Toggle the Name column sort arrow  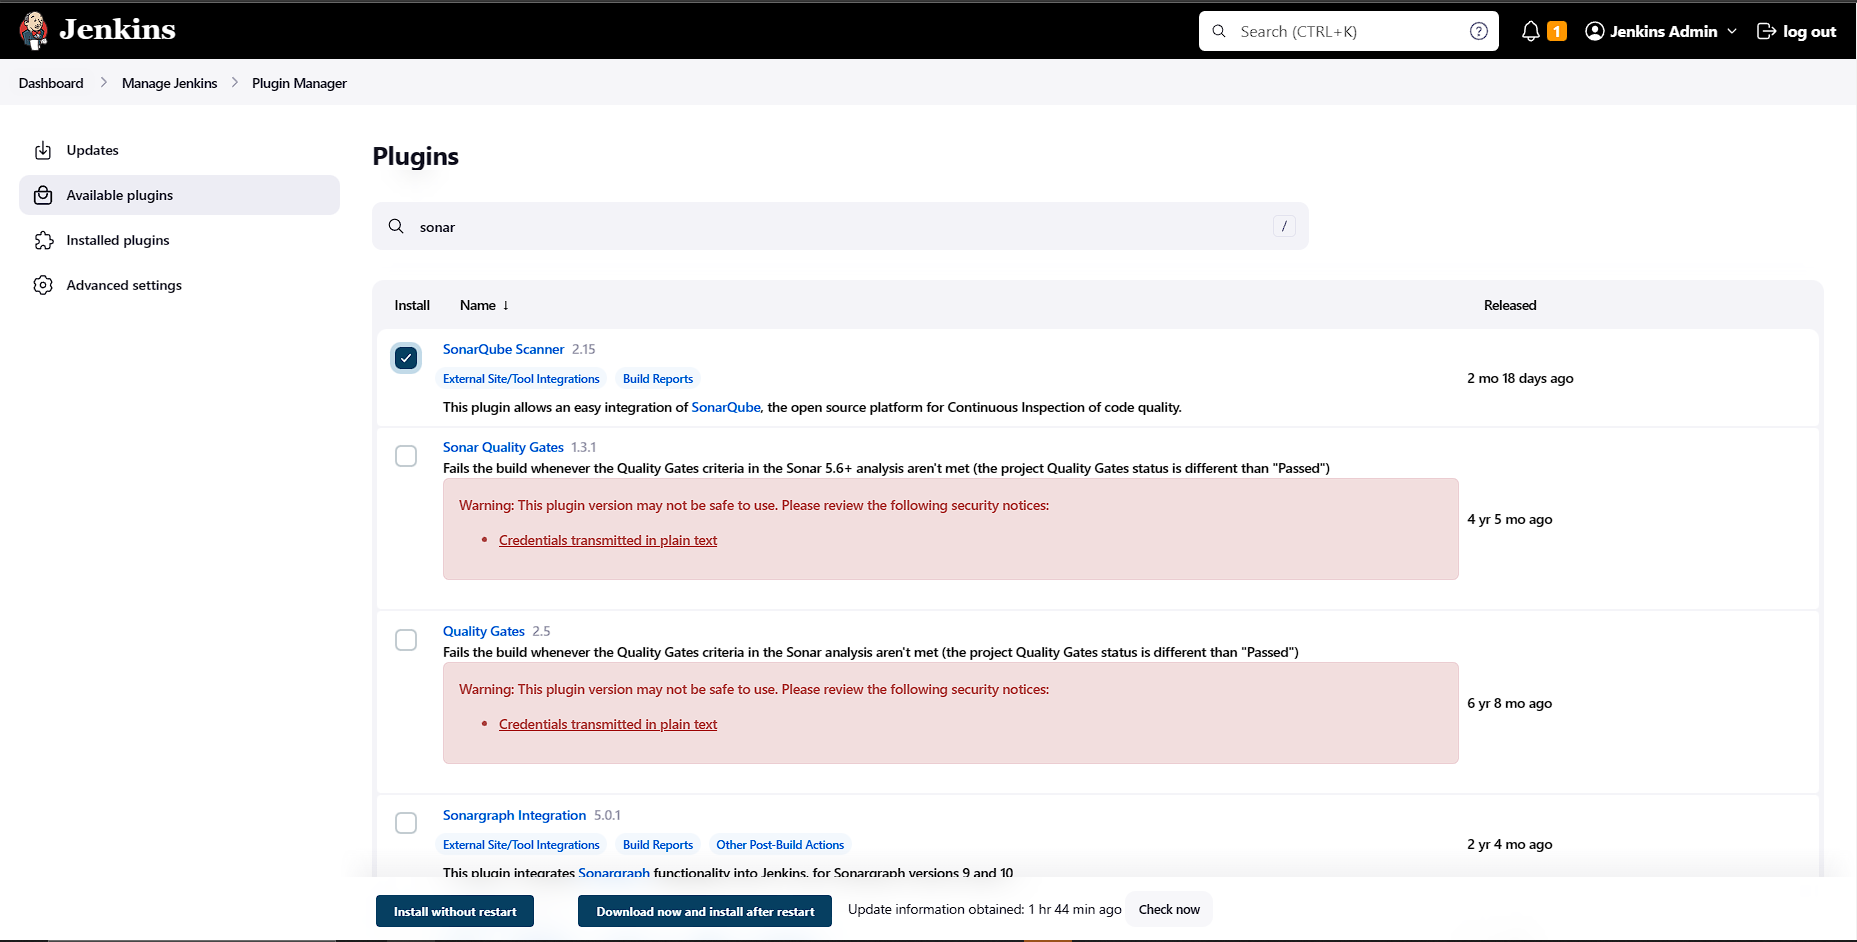coord(505,305)
